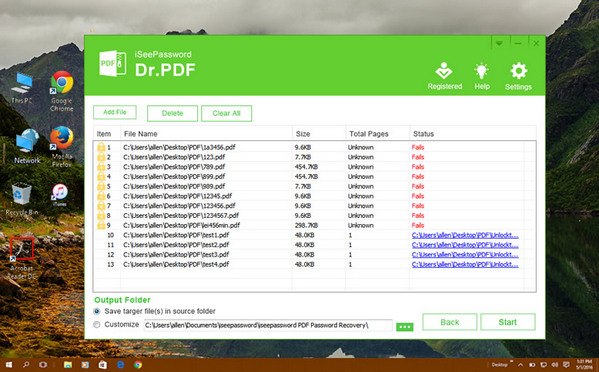
Task: Open the Windows Start menu
Action: pos(8,365)
